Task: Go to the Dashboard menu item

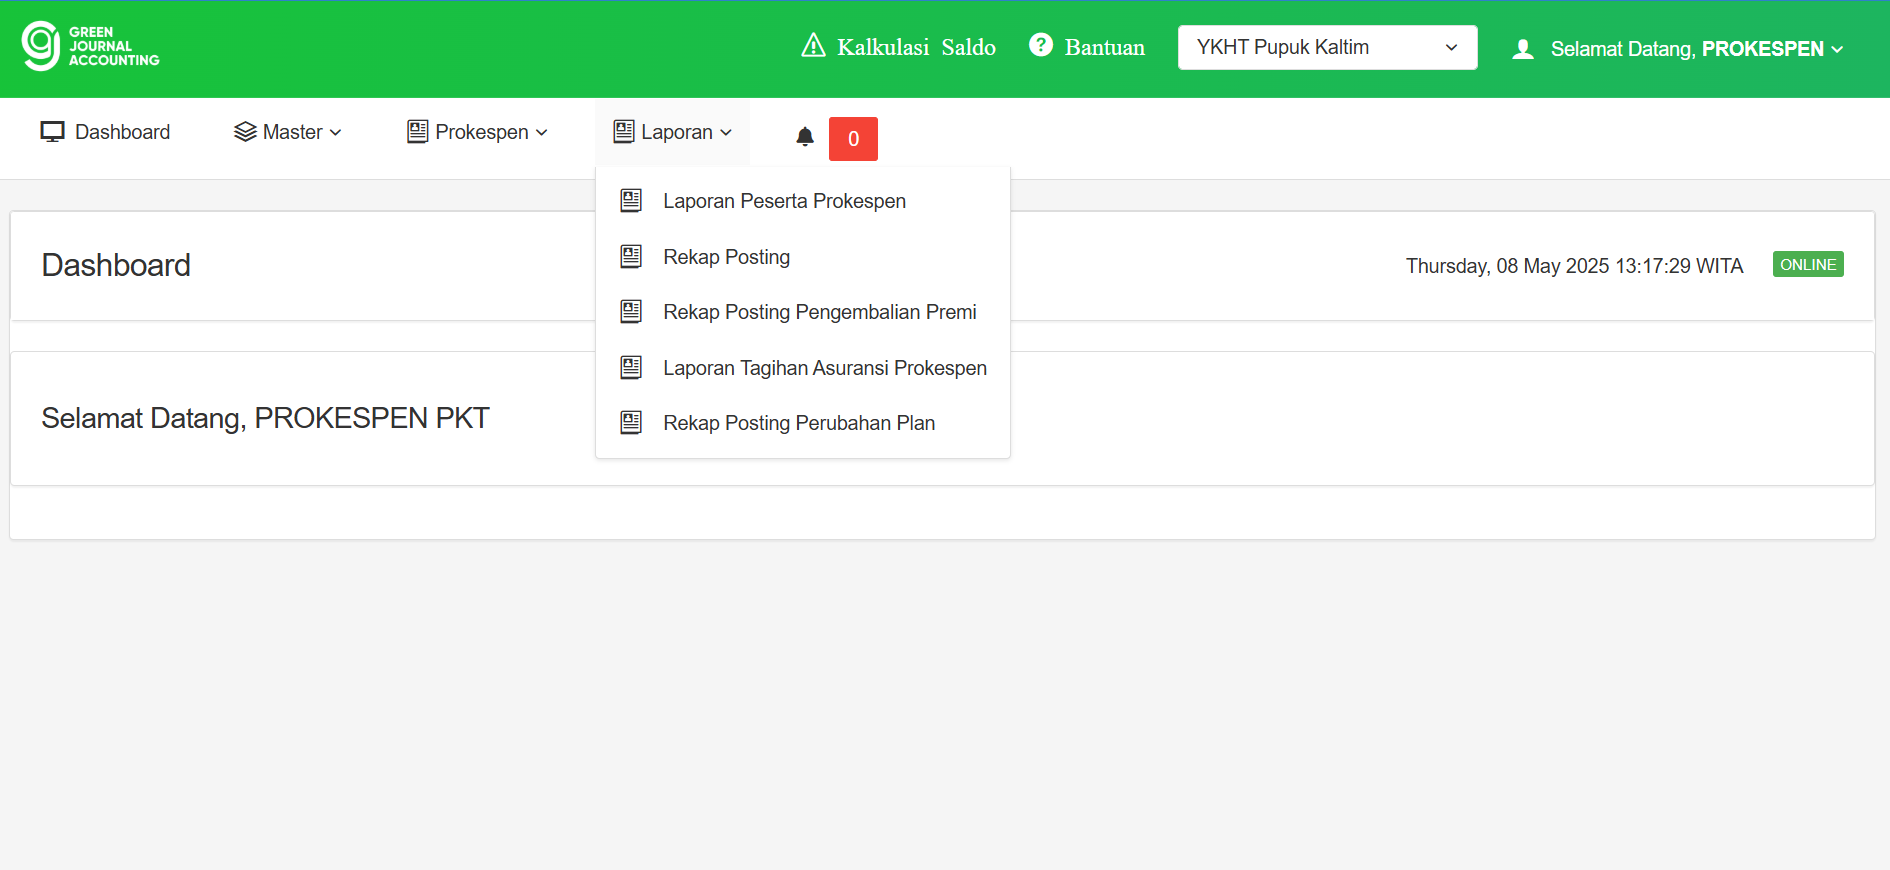Action: point(105,132)
